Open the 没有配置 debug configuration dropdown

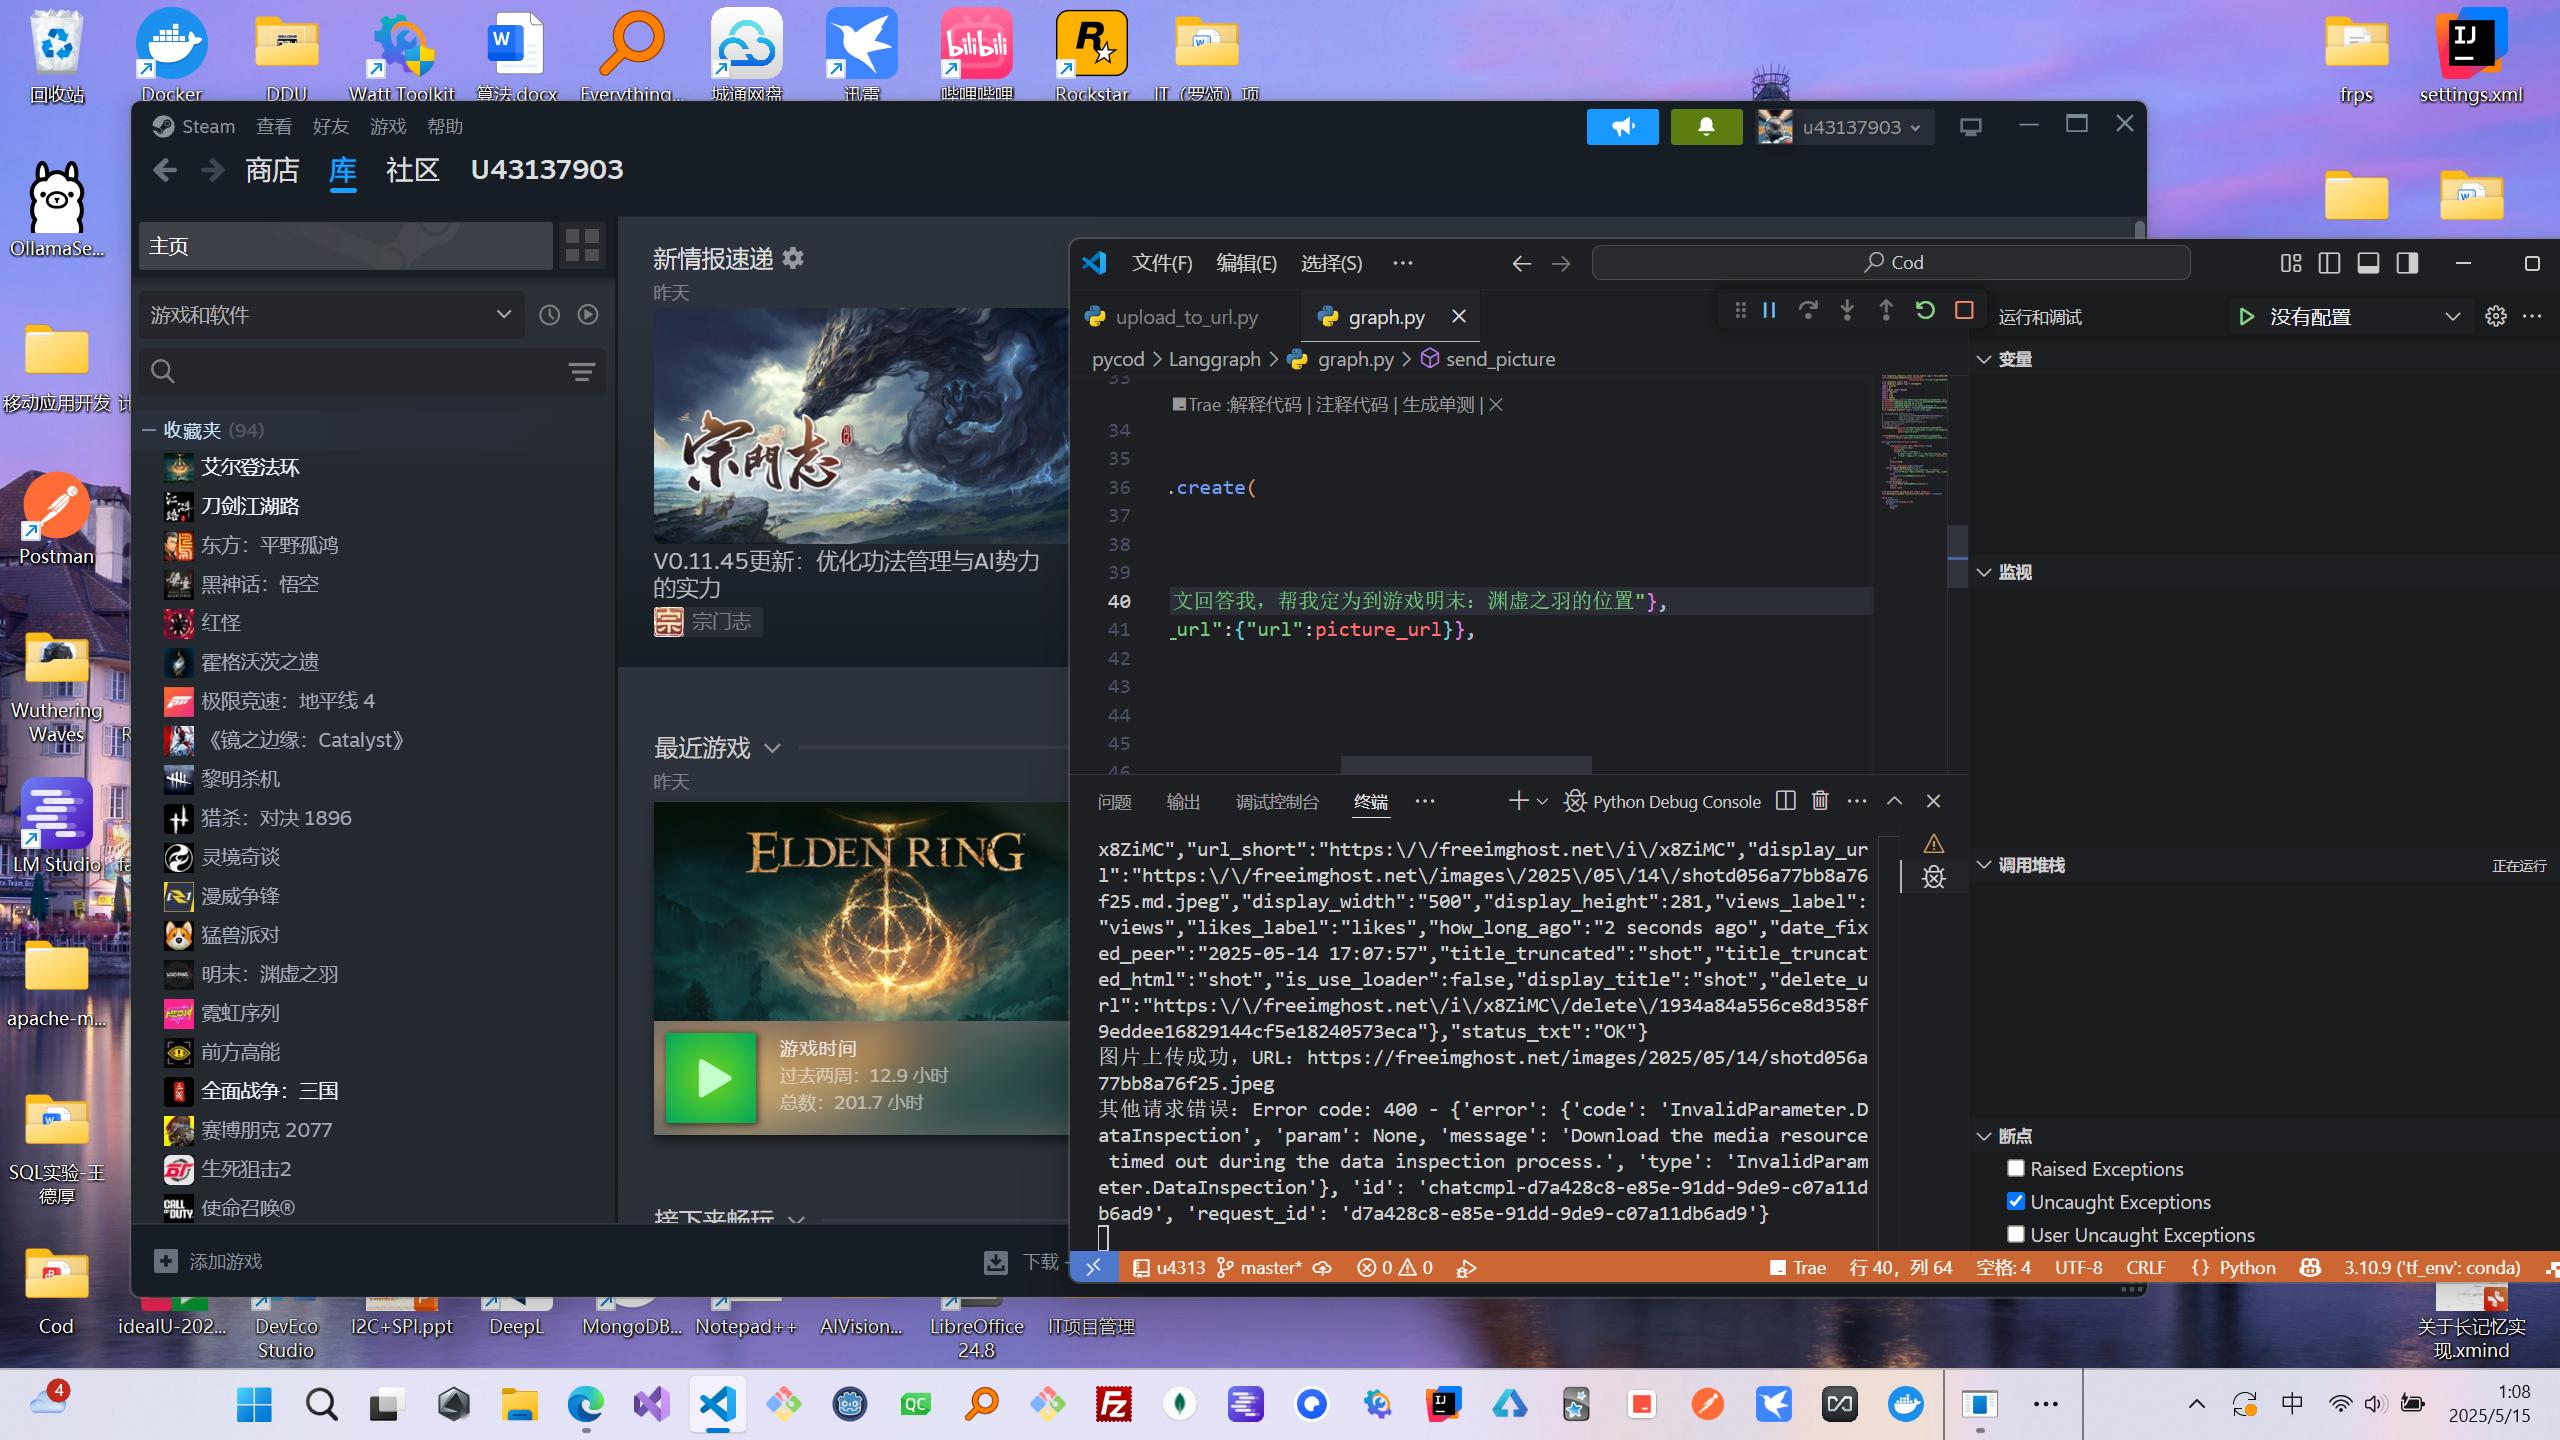click(2348, 317)
